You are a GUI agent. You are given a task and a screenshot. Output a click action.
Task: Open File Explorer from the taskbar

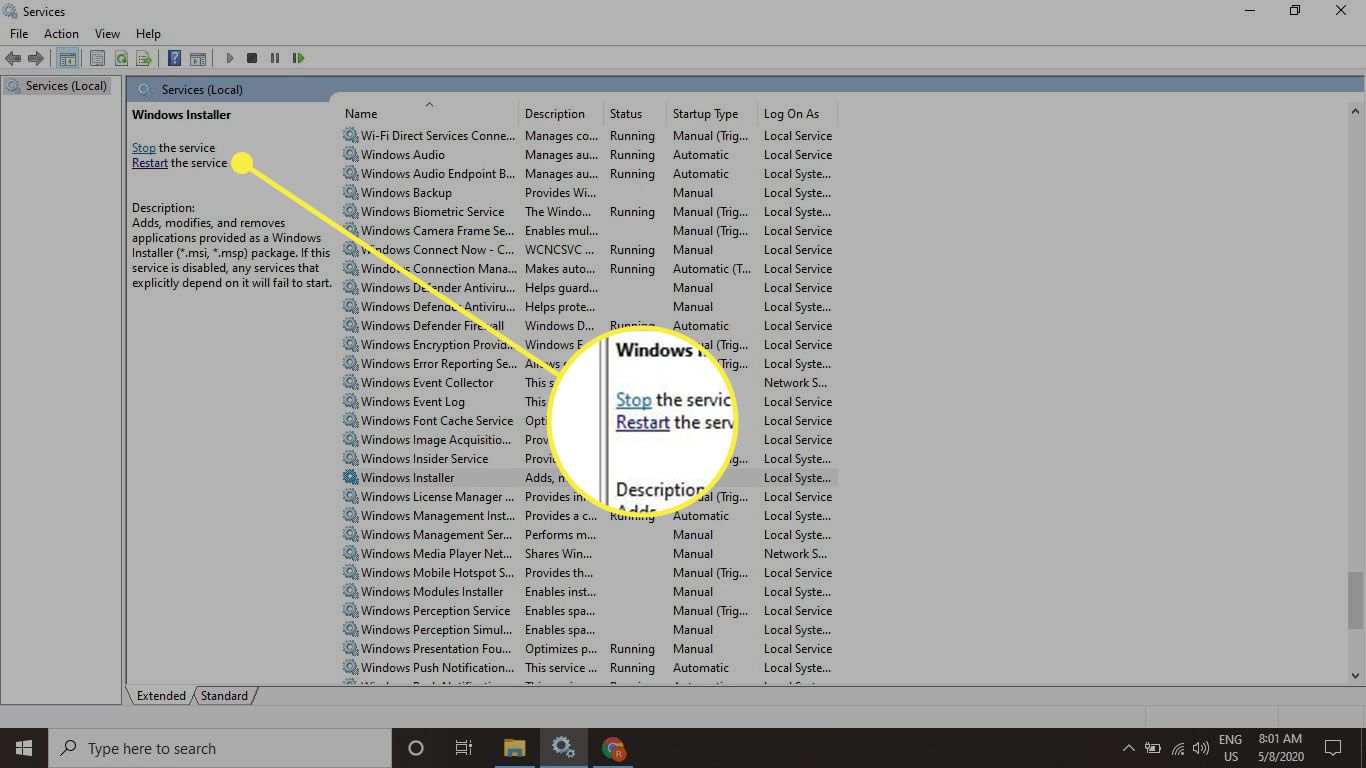point(514,748)
